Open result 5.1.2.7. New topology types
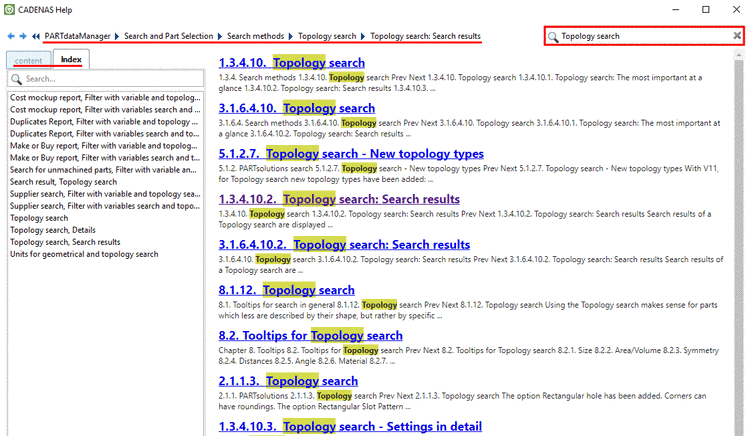Screen dimensions: 750x436 pyautogui.click(x=351, y=153)
